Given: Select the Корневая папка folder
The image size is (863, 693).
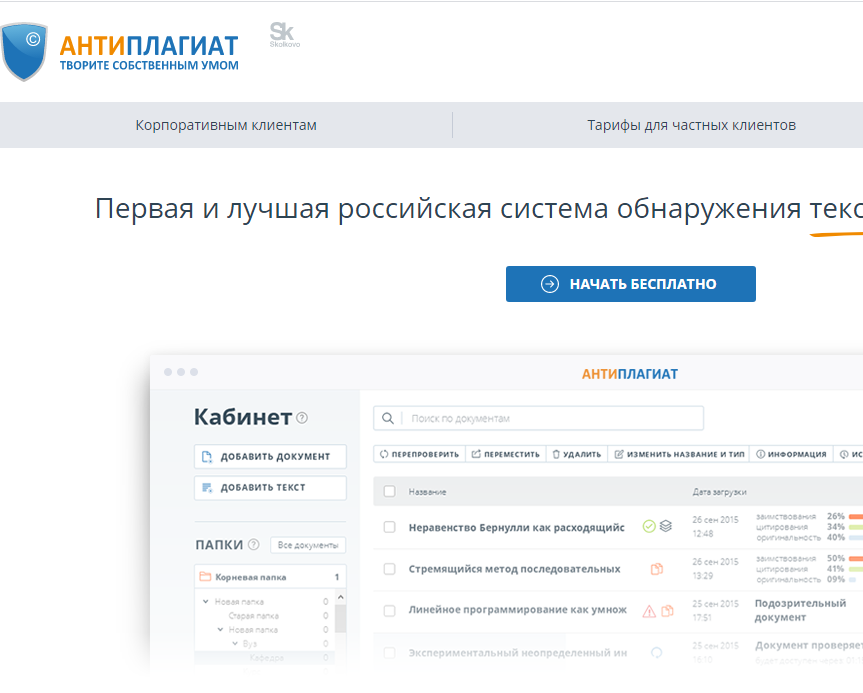Looking at the screenshot, I should pyautogui.click(x=270, y=577).
